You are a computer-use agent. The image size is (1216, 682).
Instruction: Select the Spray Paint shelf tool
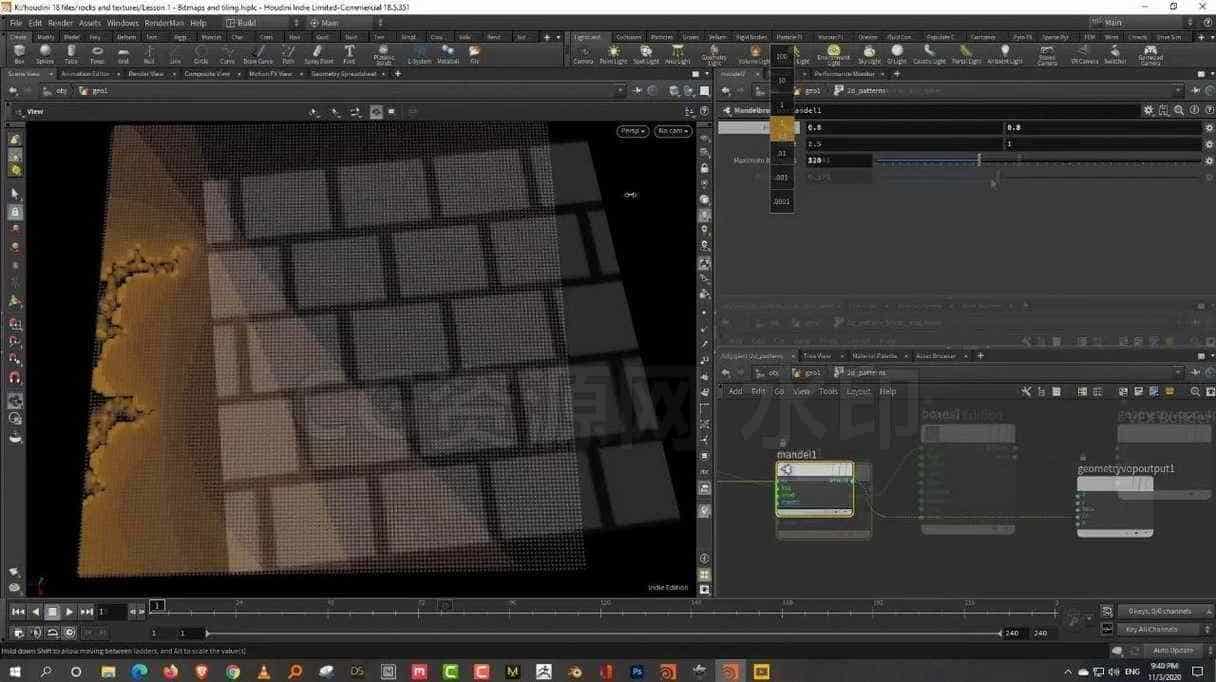(x=317, y=53)
